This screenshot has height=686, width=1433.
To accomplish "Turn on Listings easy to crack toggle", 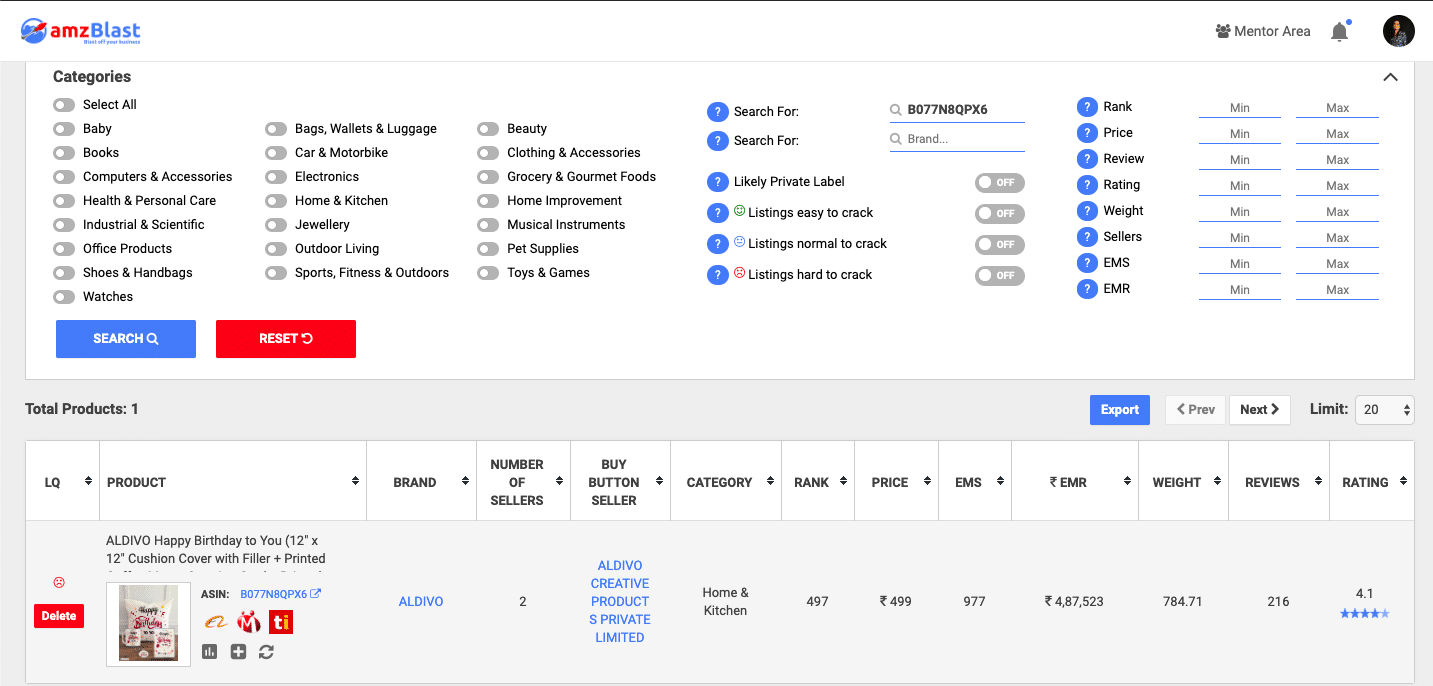I will pos(1000,214).
